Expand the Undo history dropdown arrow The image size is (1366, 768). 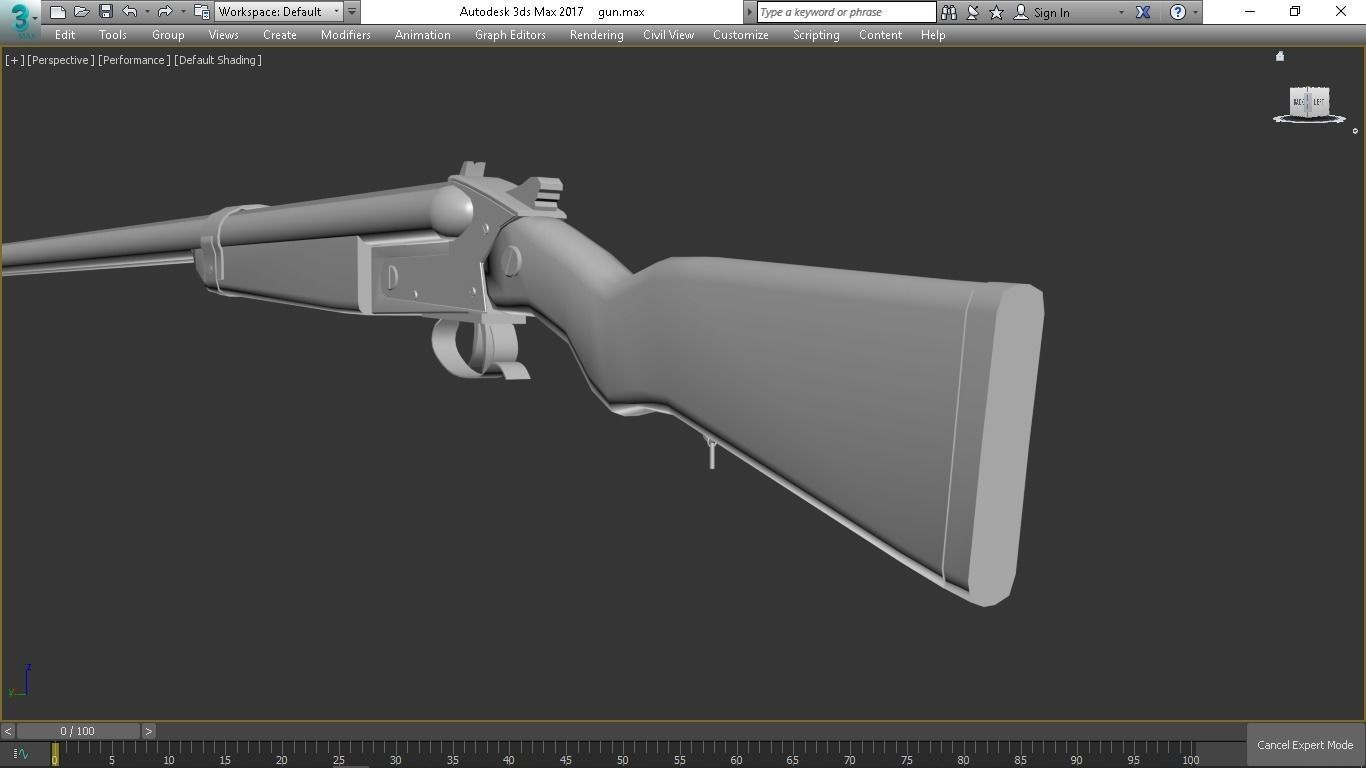click(147, 12)
